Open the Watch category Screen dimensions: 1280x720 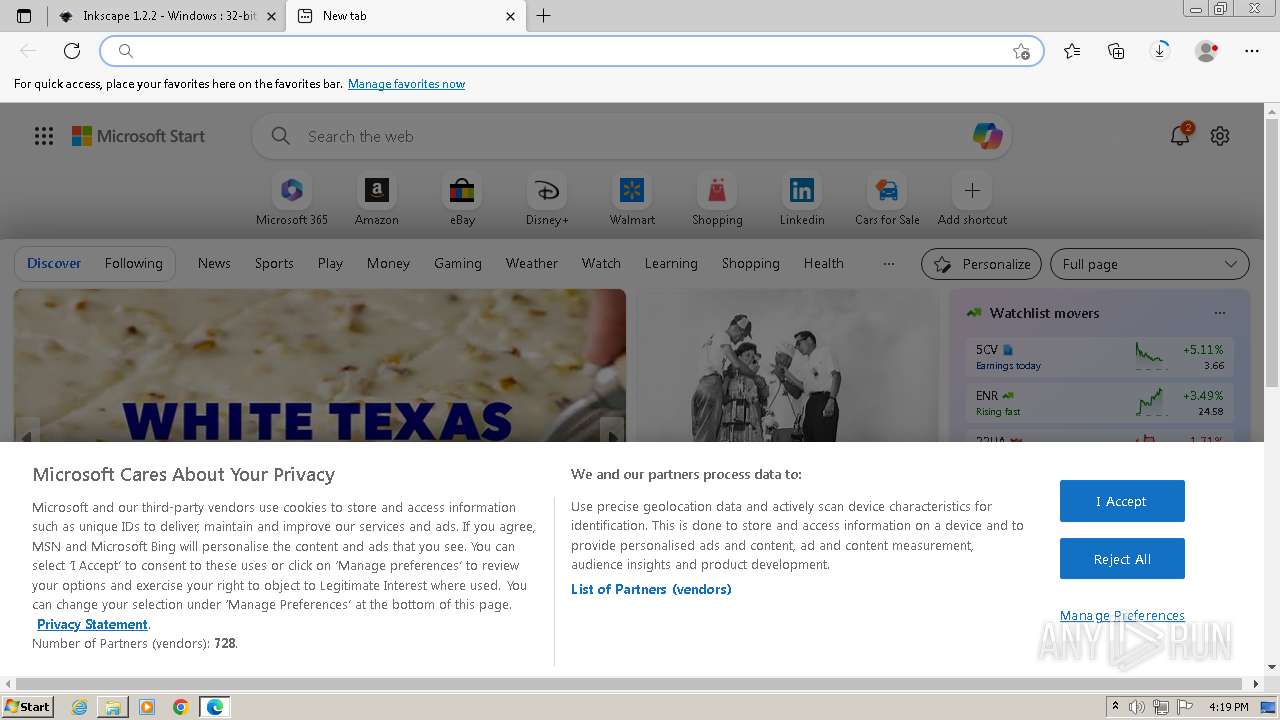[x=601, y=263]
